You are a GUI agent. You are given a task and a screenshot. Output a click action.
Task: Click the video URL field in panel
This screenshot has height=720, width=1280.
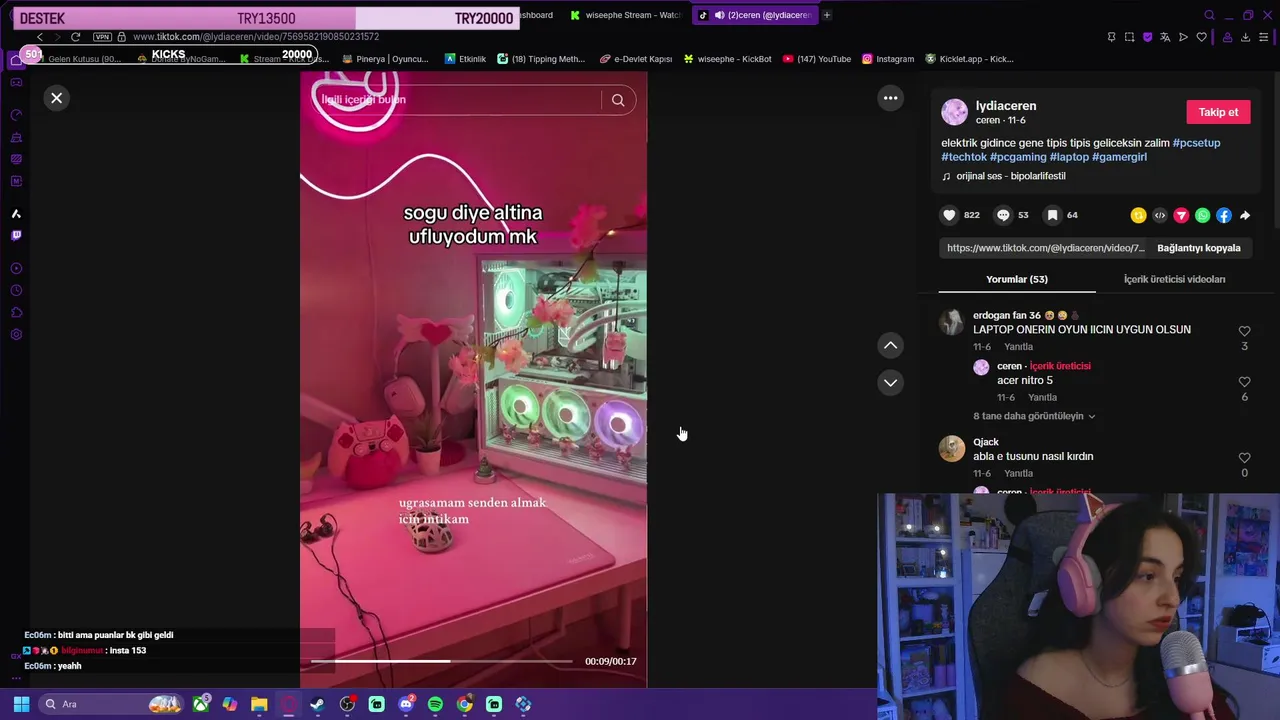pos(1045,248)
